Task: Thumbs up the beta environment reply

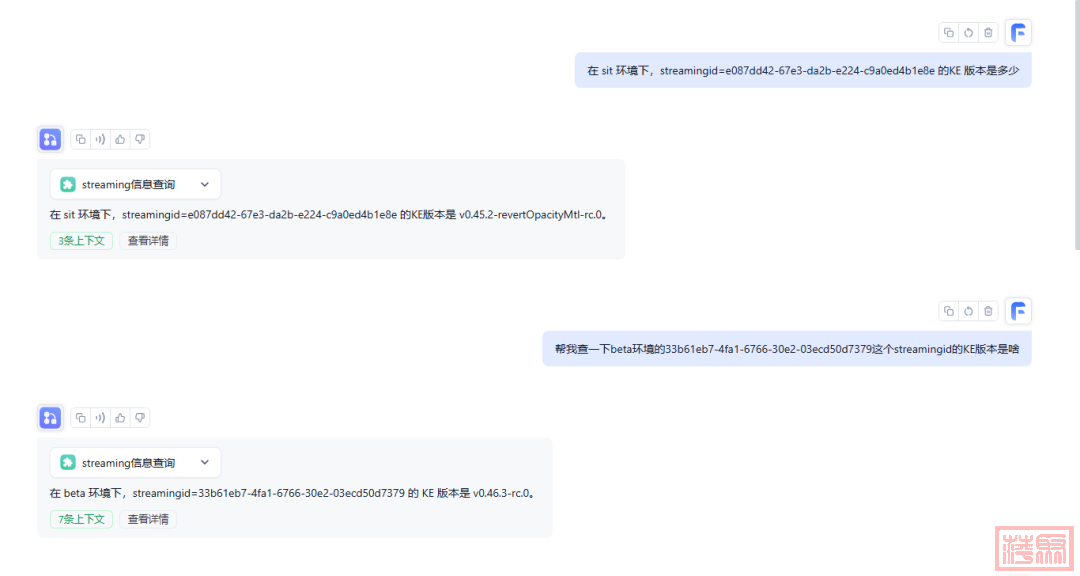Action: coord(120,418)
